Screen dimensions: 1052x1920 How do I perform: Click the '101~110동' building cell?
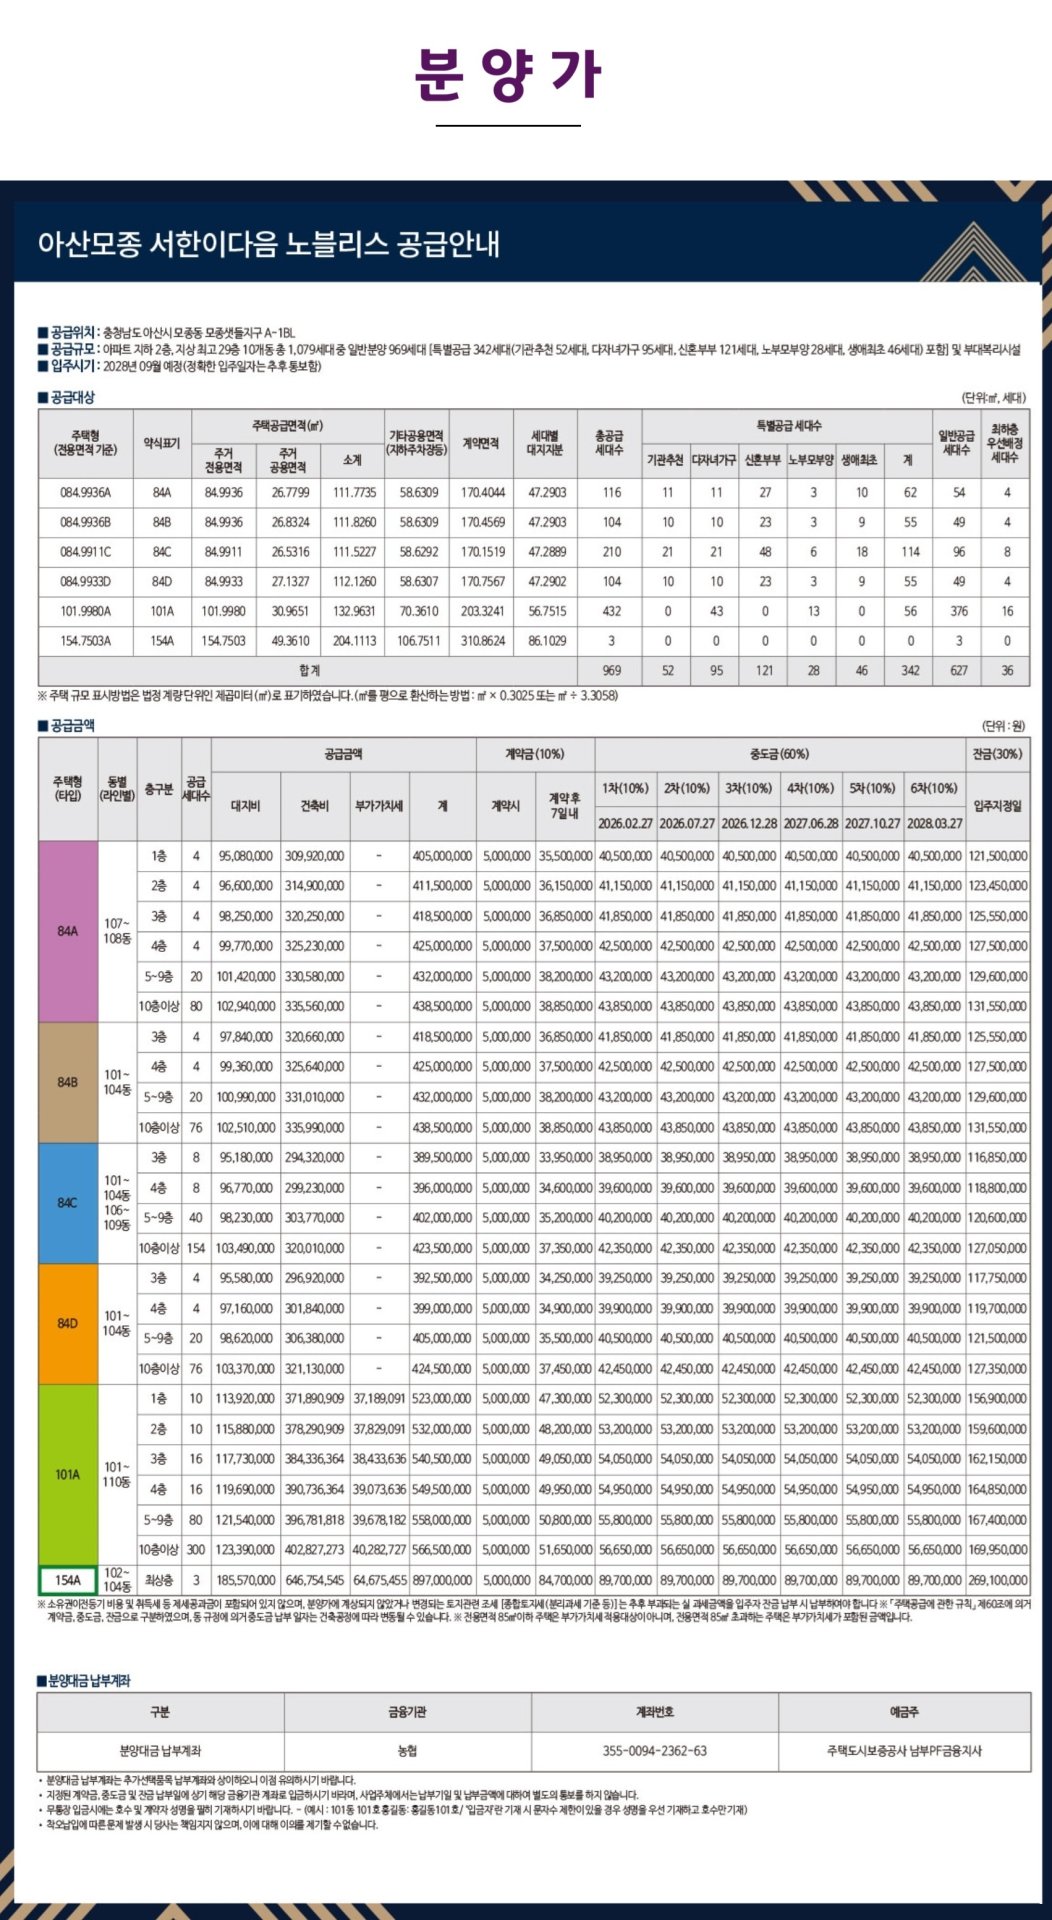tap(117, 1475)
